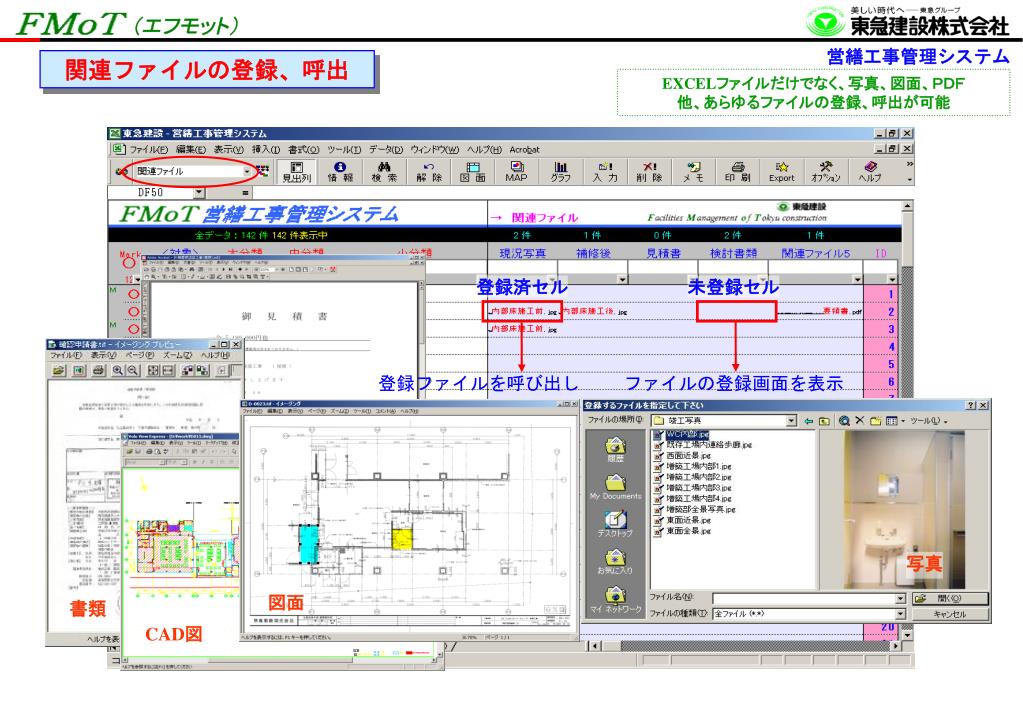Launch the 検索 search binoculars tool
The height and width of the screenshot is (708, 1023).
[384, 172]
